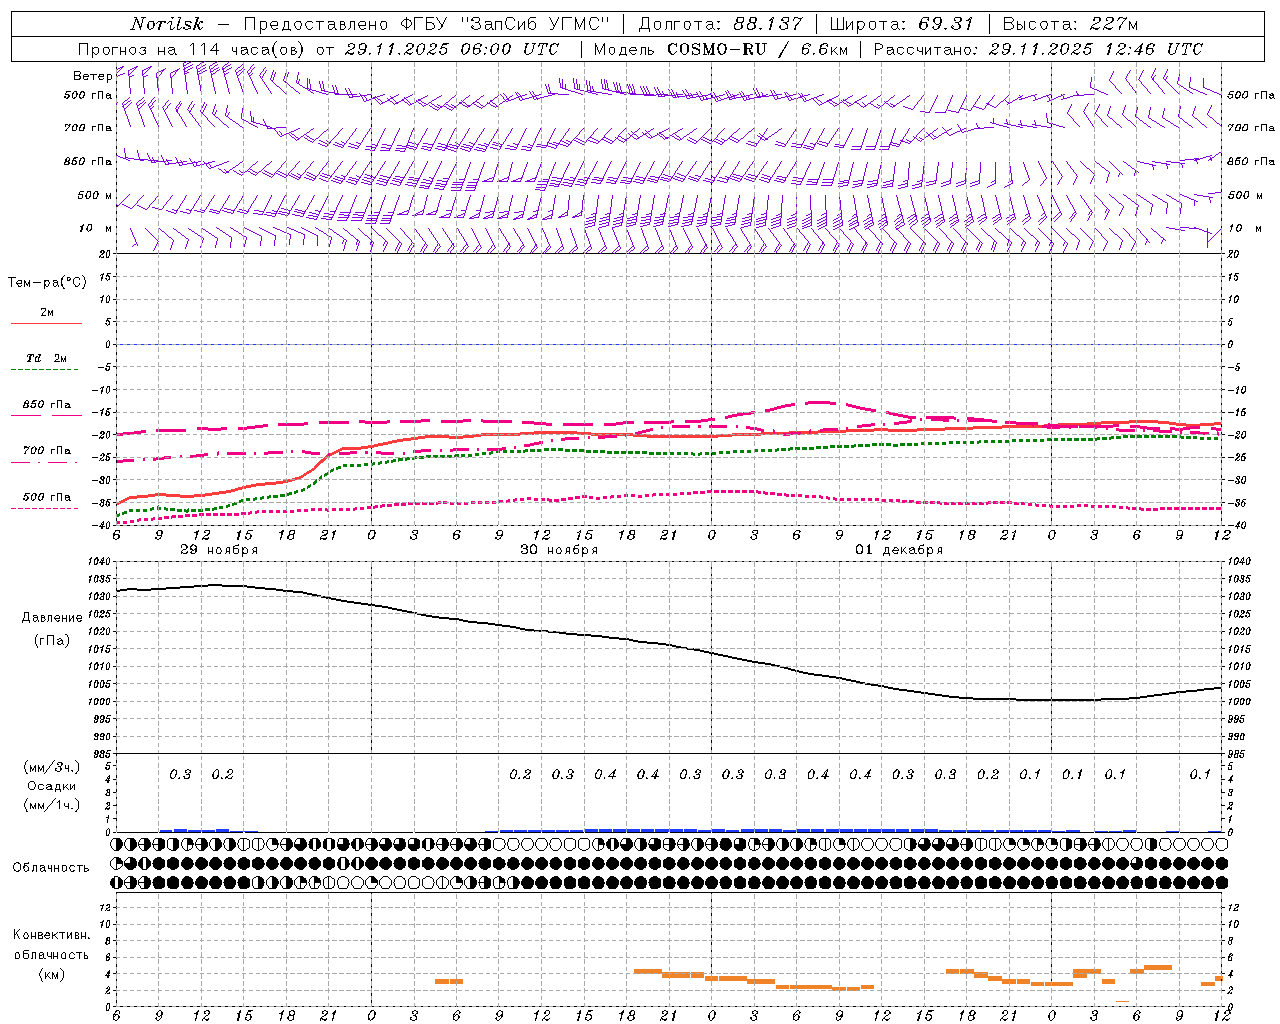Viewport: 1280px width, 1024px height.
Task: Click the elevation label Высота: 227м
Action: pos(1070,24)
